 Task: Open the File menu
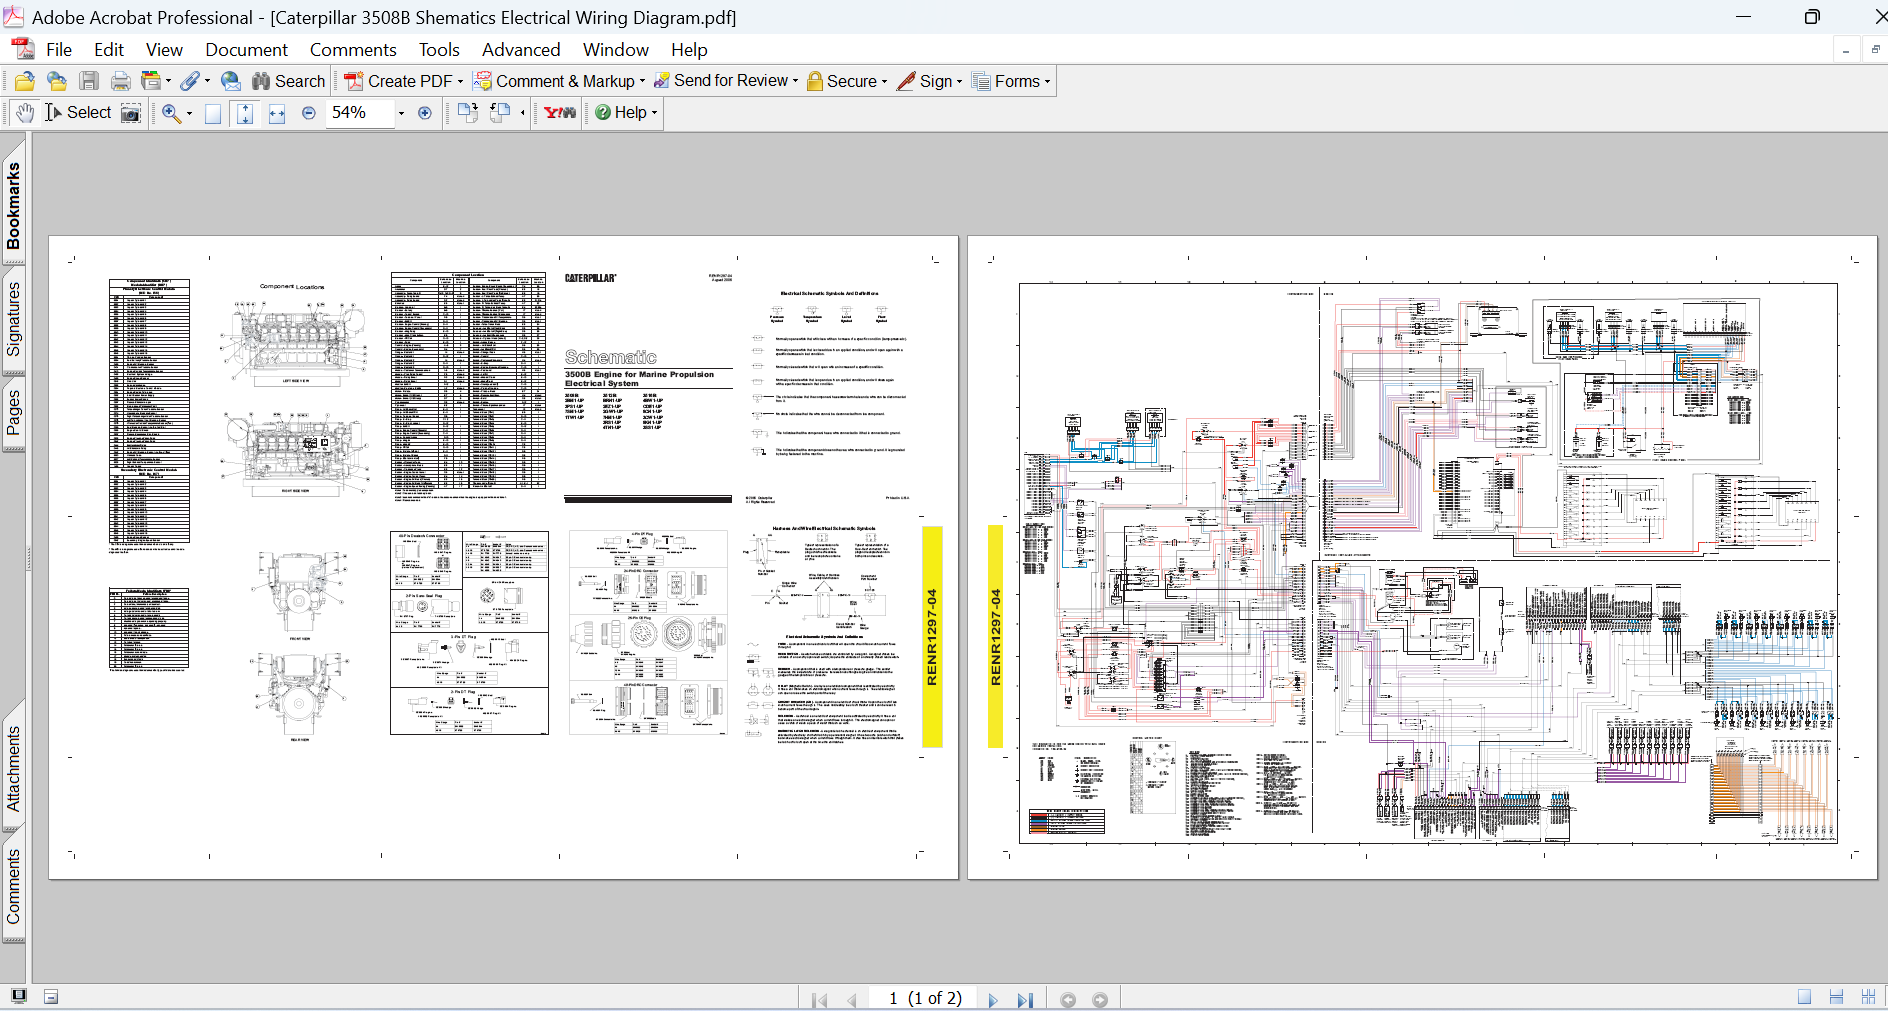(x=59, y=50)
